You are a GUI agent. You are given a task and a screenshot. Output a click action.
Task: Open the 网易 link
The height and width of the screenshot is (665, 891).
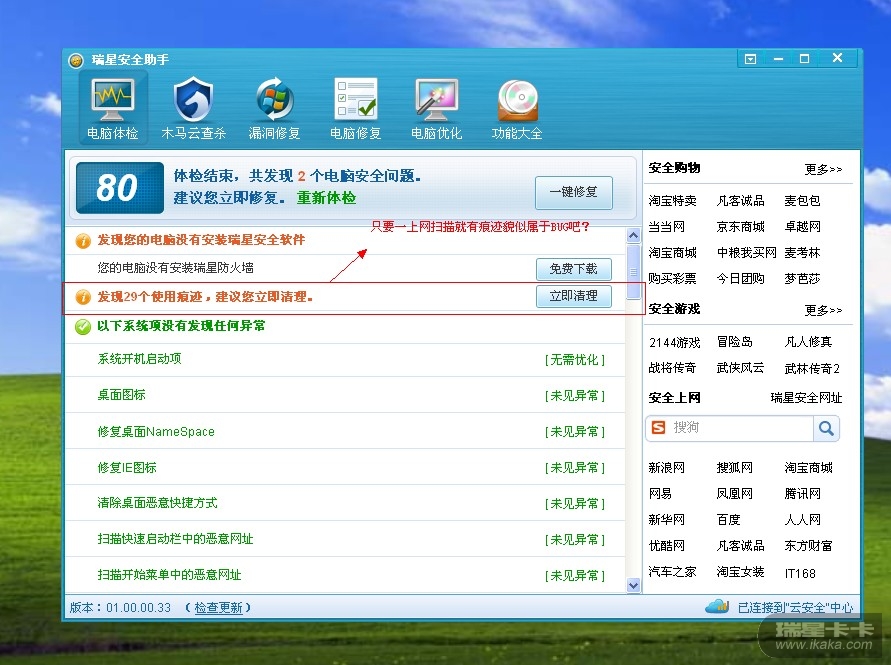[x=660, y=493]
